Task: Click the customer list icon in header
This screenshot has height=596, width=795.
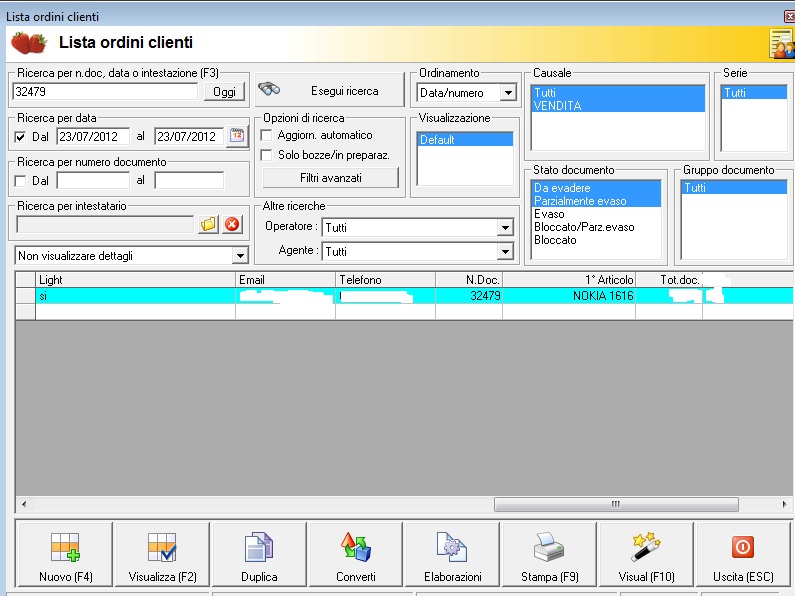Action: coord(781,44)
